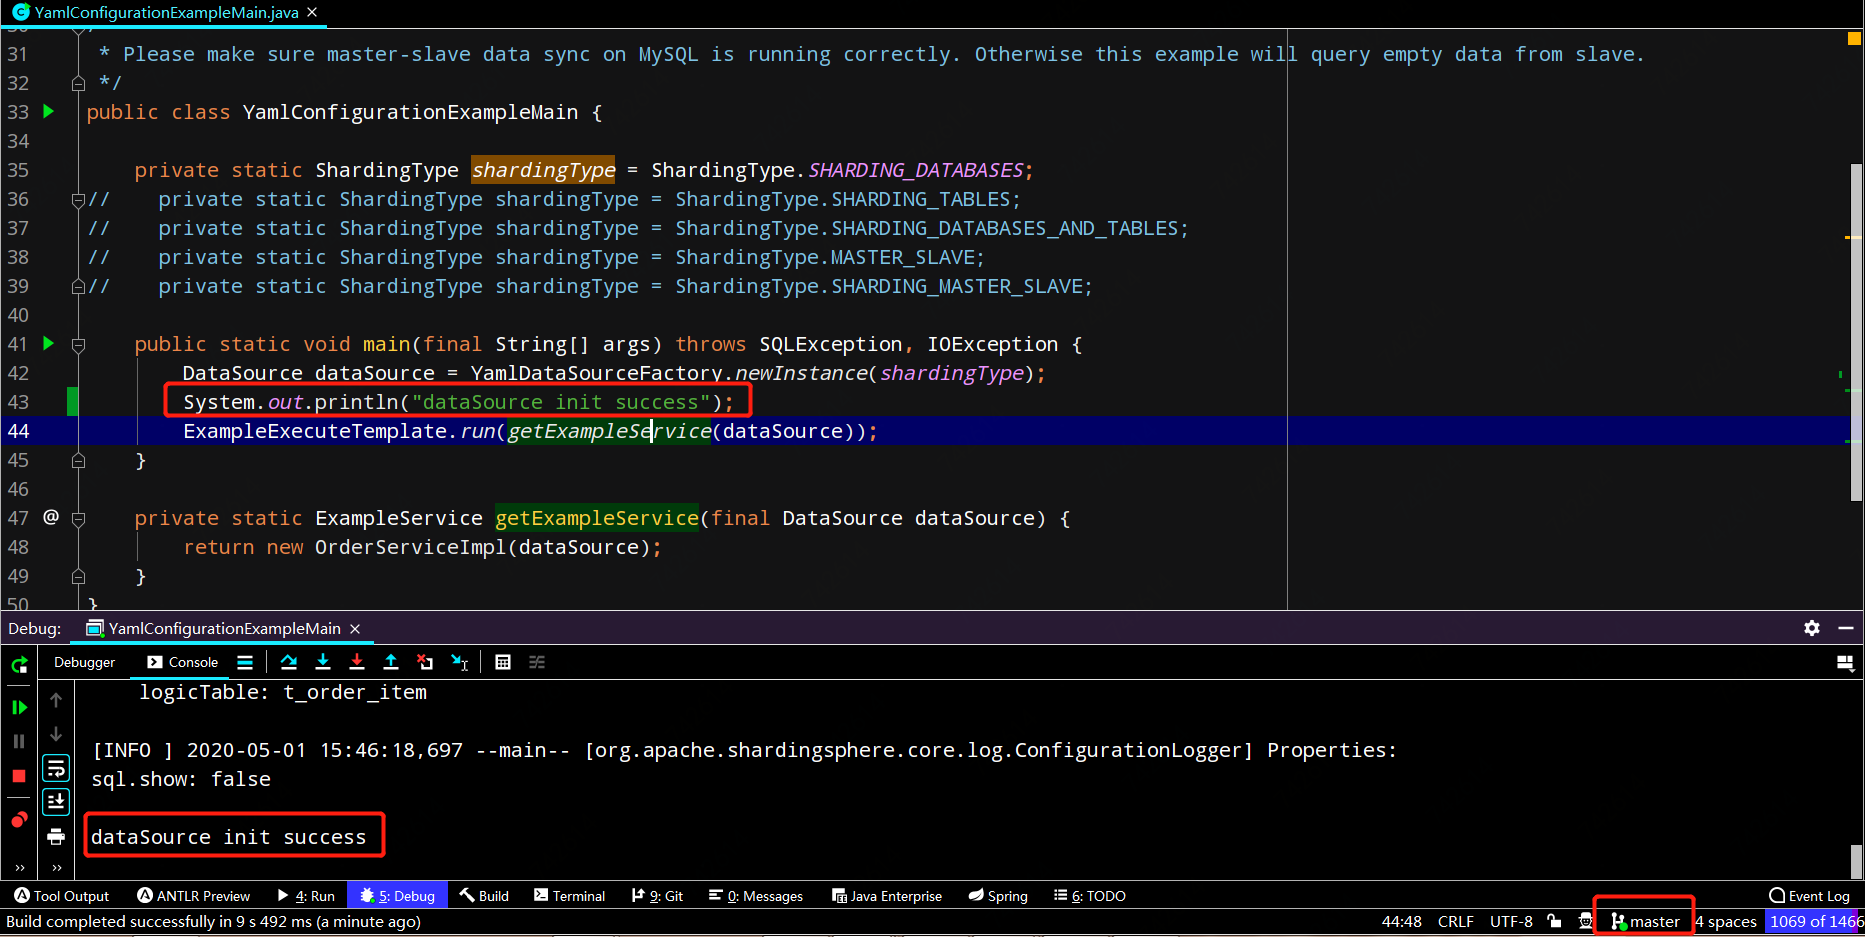
Task: Open the Terminal tool window
Action: [x=569, y=895]
